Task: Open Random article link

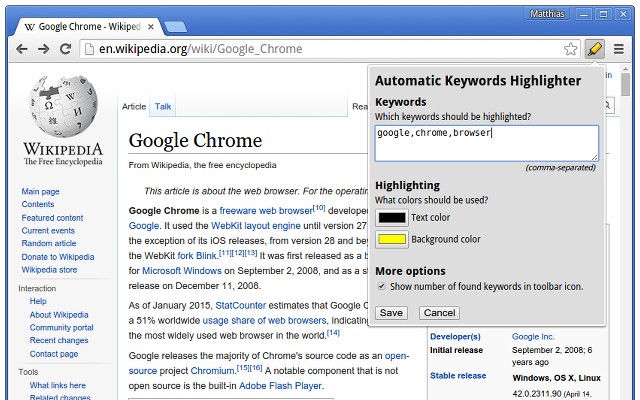Action: pyautogui.click(x=49, y=243)
